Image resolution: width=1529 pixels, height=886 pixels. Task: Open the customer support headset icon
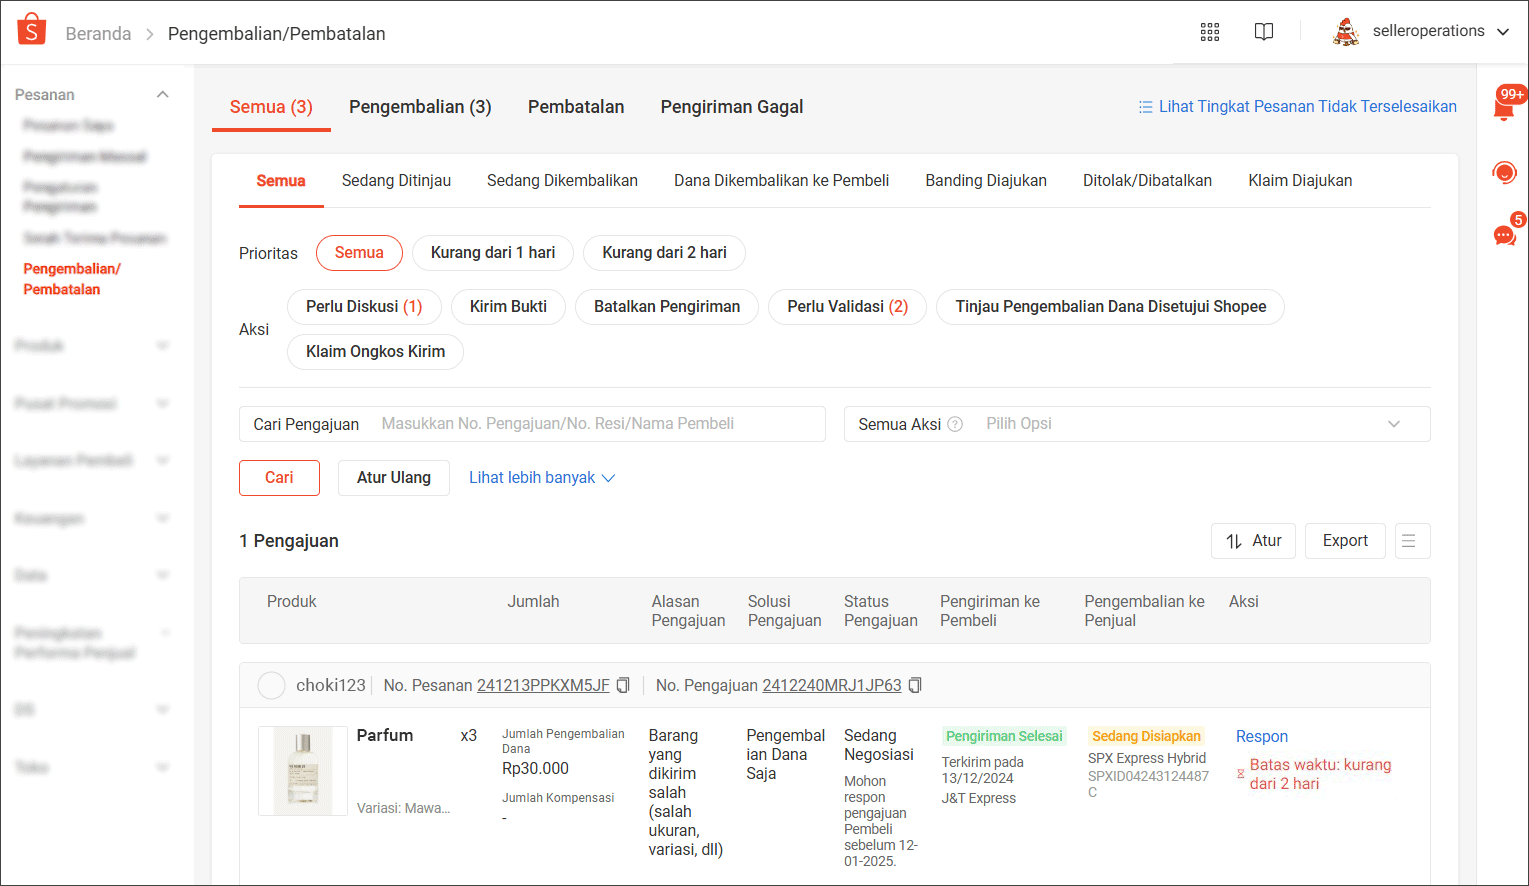[1504, 173]
